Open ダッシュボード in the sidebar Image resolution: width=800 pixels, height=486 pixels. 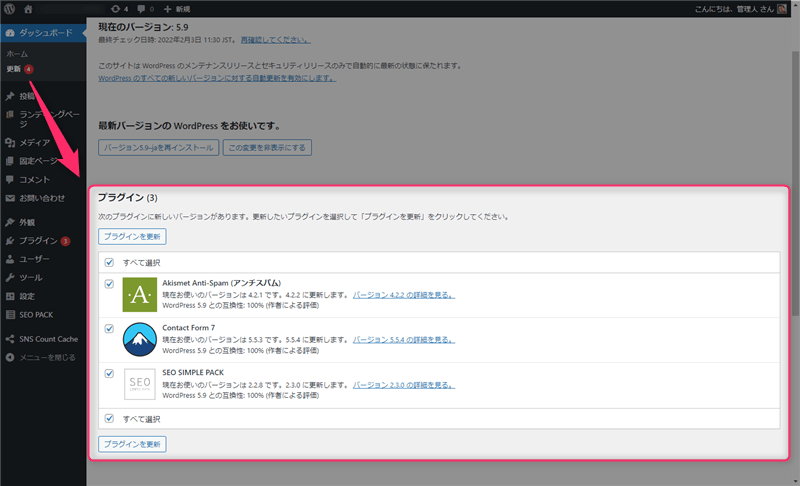(43, 33)
